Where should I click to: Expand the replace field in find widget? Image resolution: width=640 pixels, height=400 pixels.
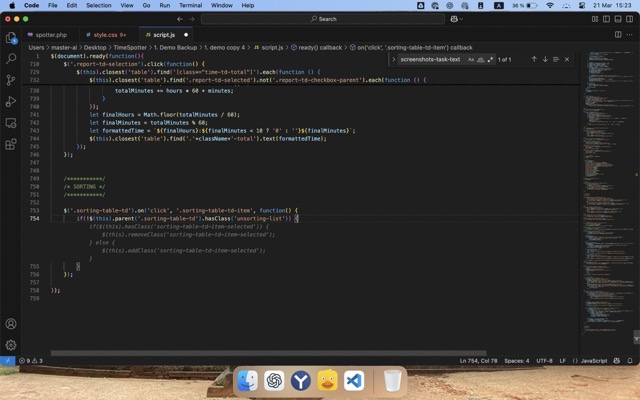tap(394, 59)
